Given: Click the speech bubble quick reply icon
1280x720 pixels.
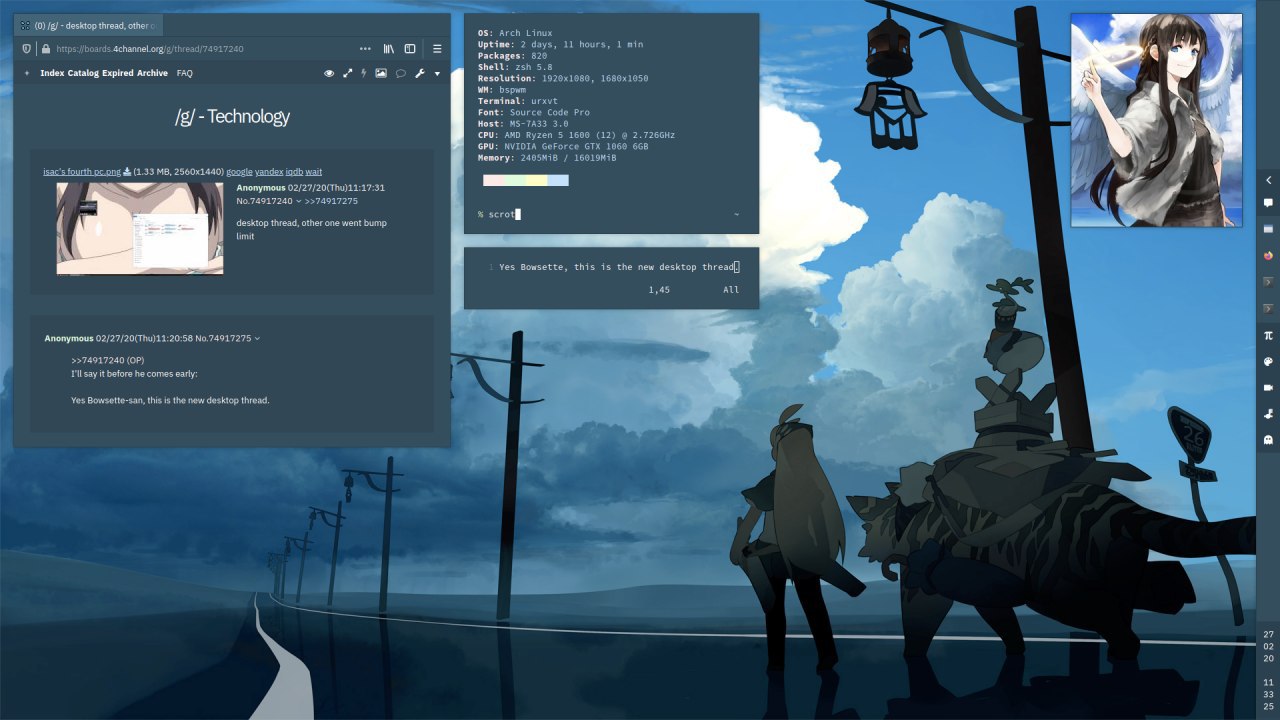Looking at the screenshot, I should point(401,73).
